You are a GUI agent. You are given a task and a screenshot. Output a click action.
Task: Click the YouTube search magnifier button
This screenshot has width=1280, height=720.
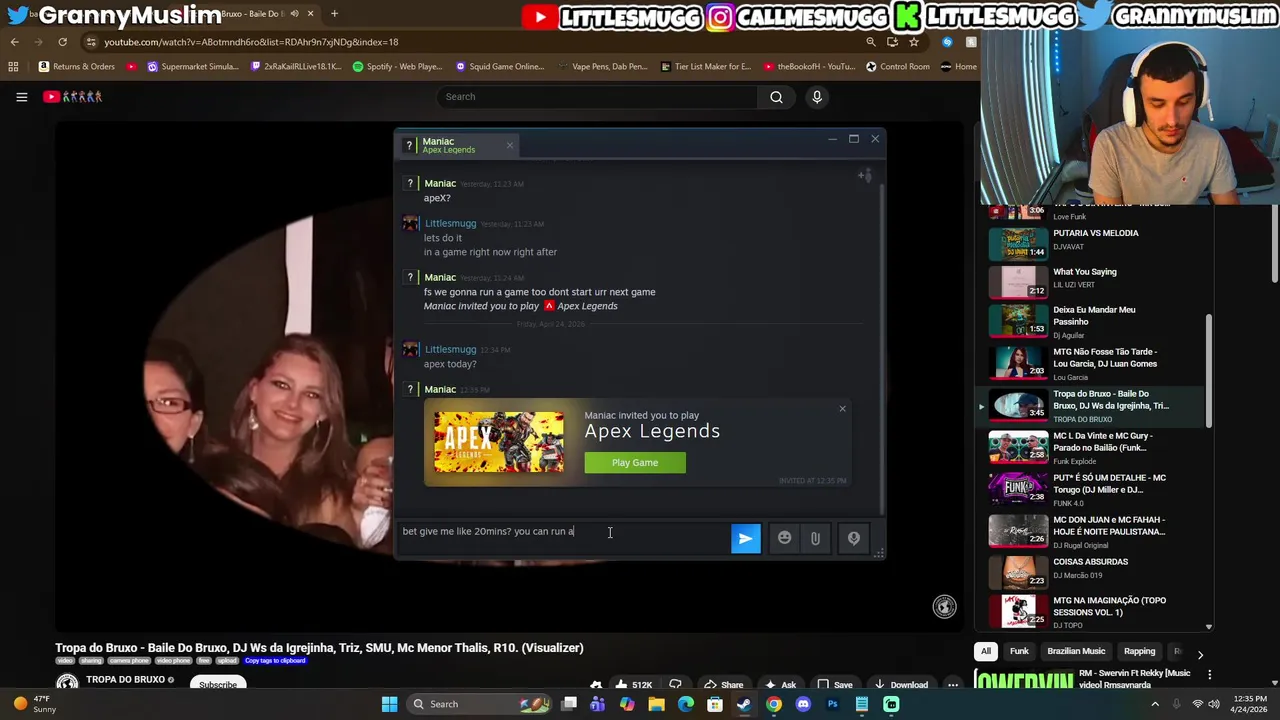776,97
